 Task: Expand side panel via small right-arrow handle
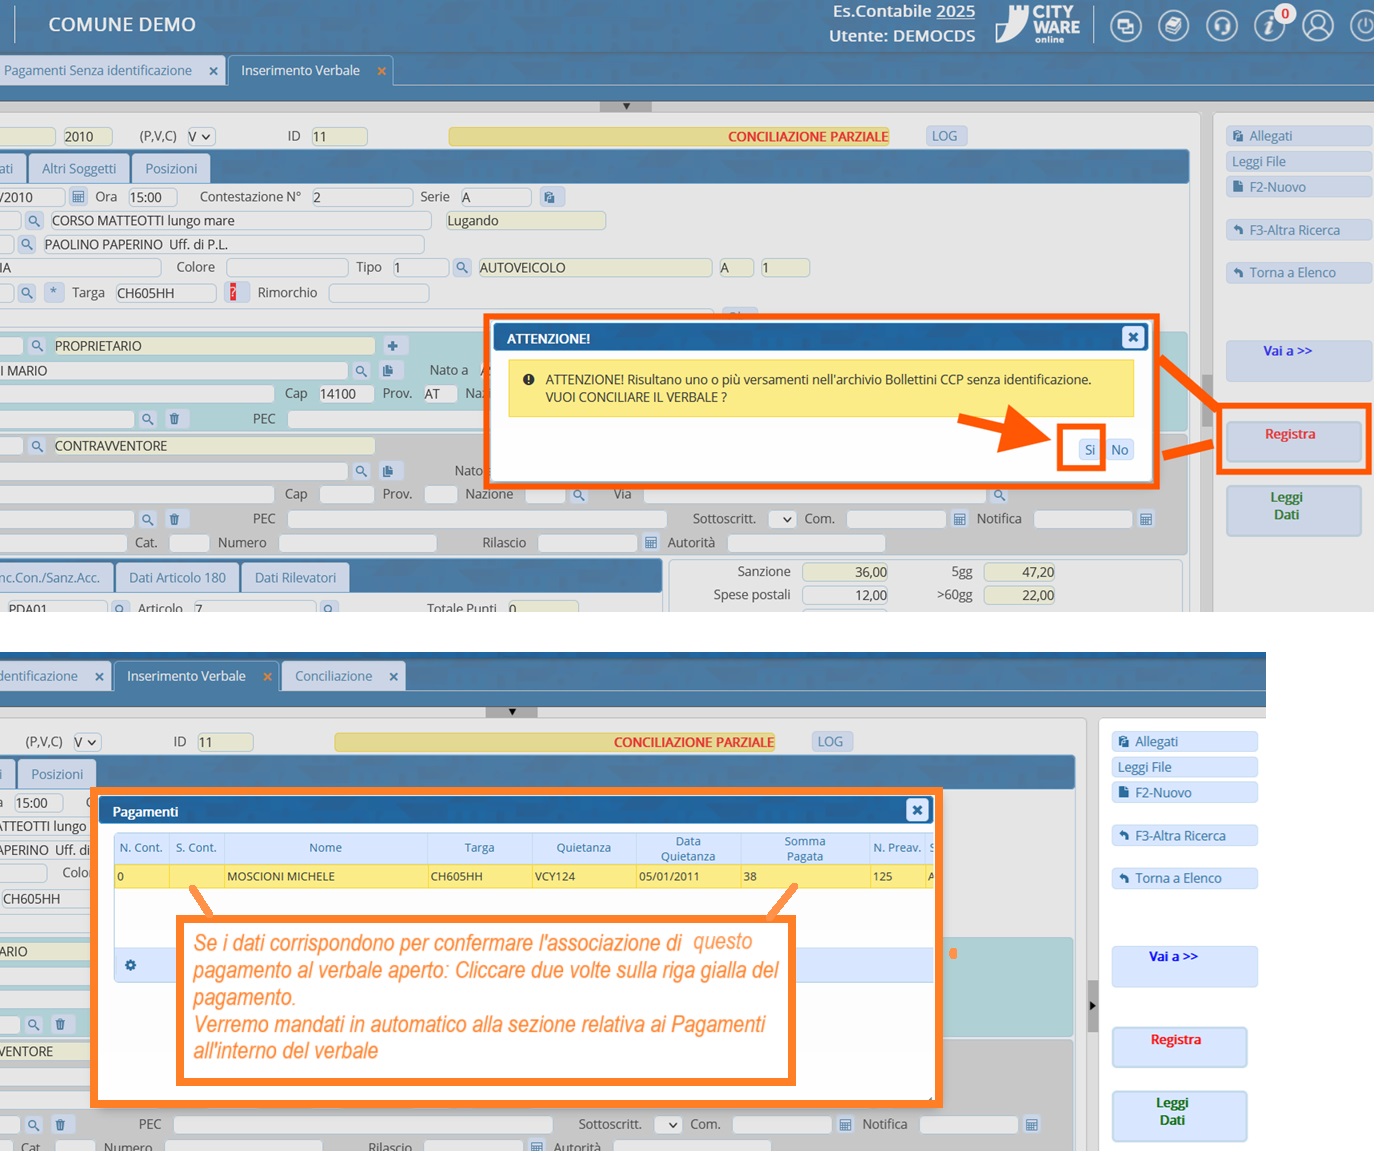(1092, 1005)
